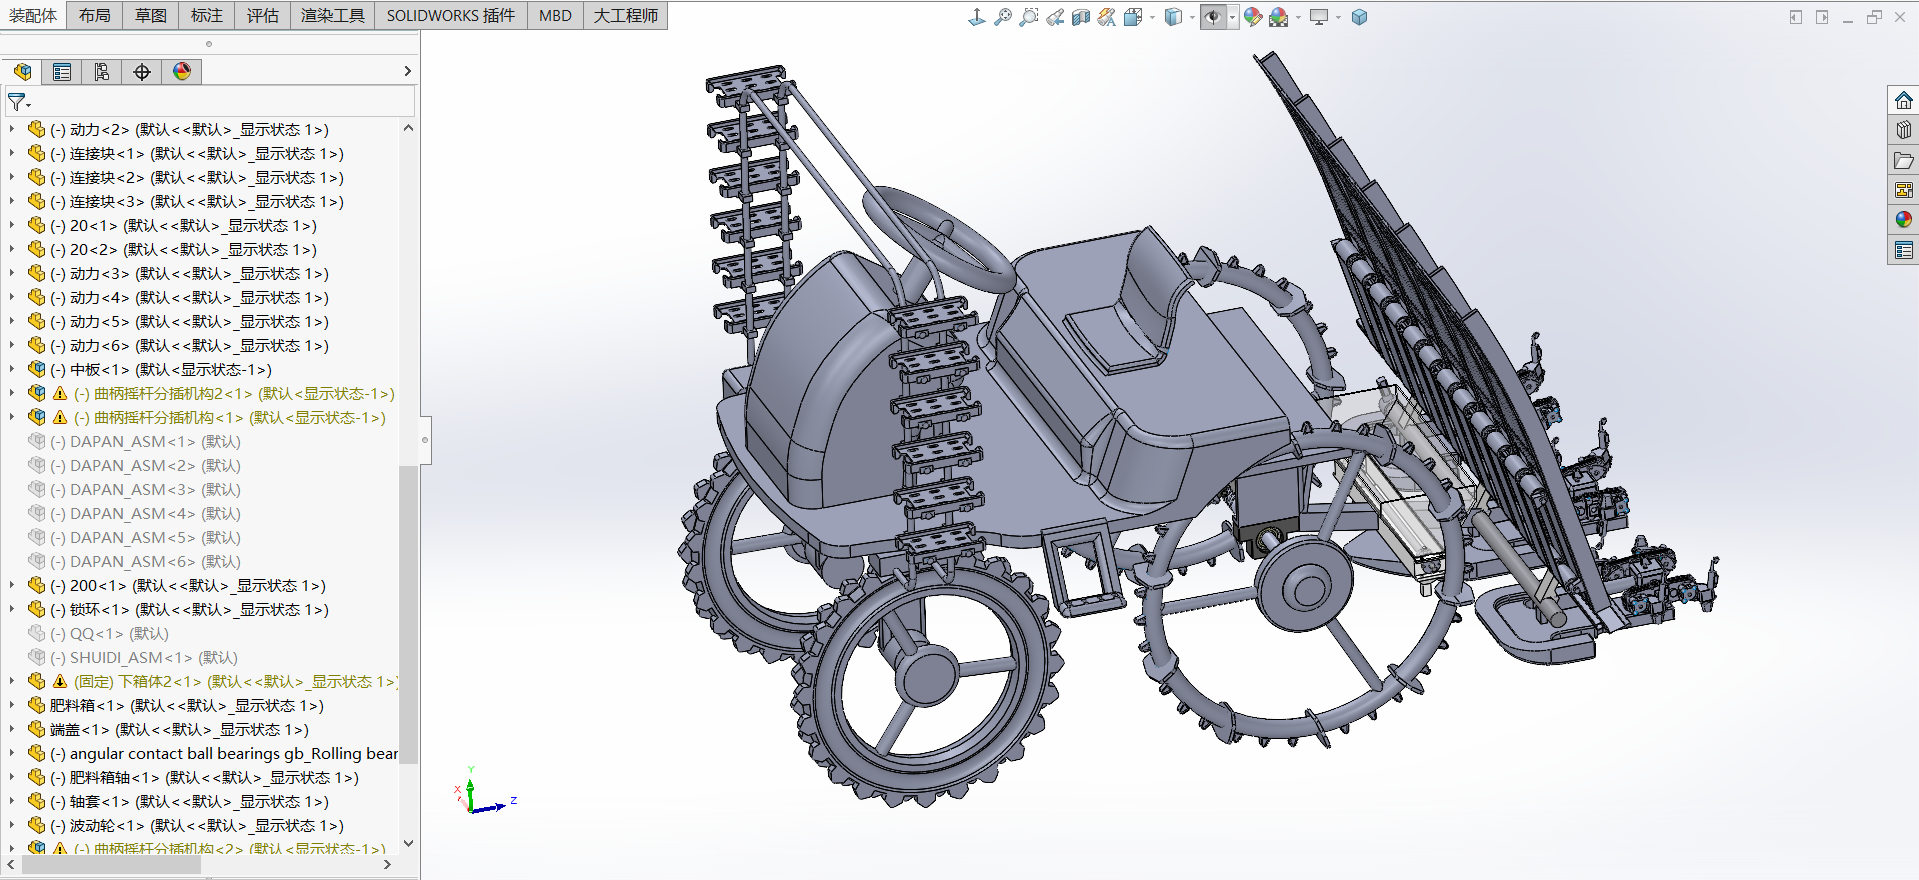Click the Zoom to Fit icon
The height and width of the screenshot is (880, 1919).
pos(1002,17)
